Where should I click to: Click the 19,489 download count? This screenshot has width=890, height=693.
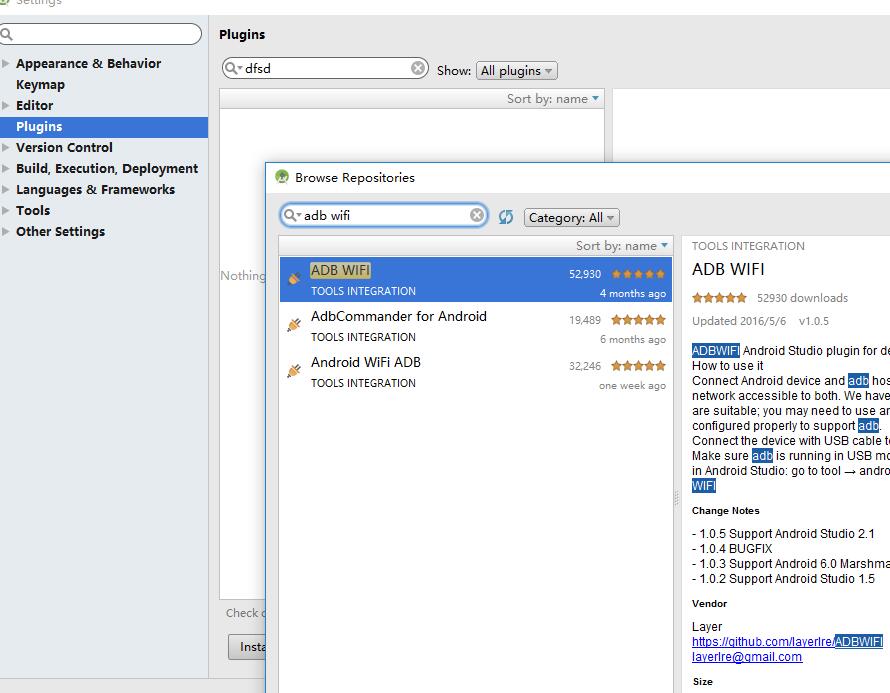[585, 320]
